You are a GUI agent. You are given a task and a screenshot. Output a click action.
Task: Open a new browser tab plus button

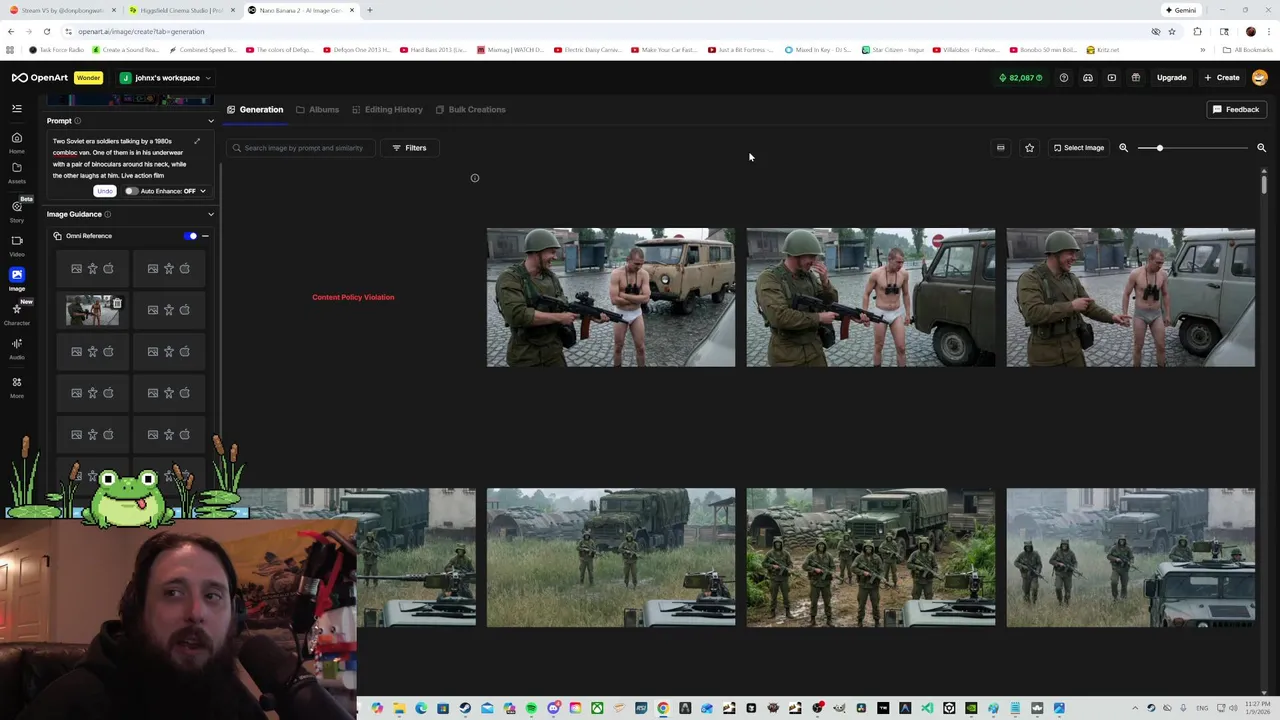pos(369,10)
